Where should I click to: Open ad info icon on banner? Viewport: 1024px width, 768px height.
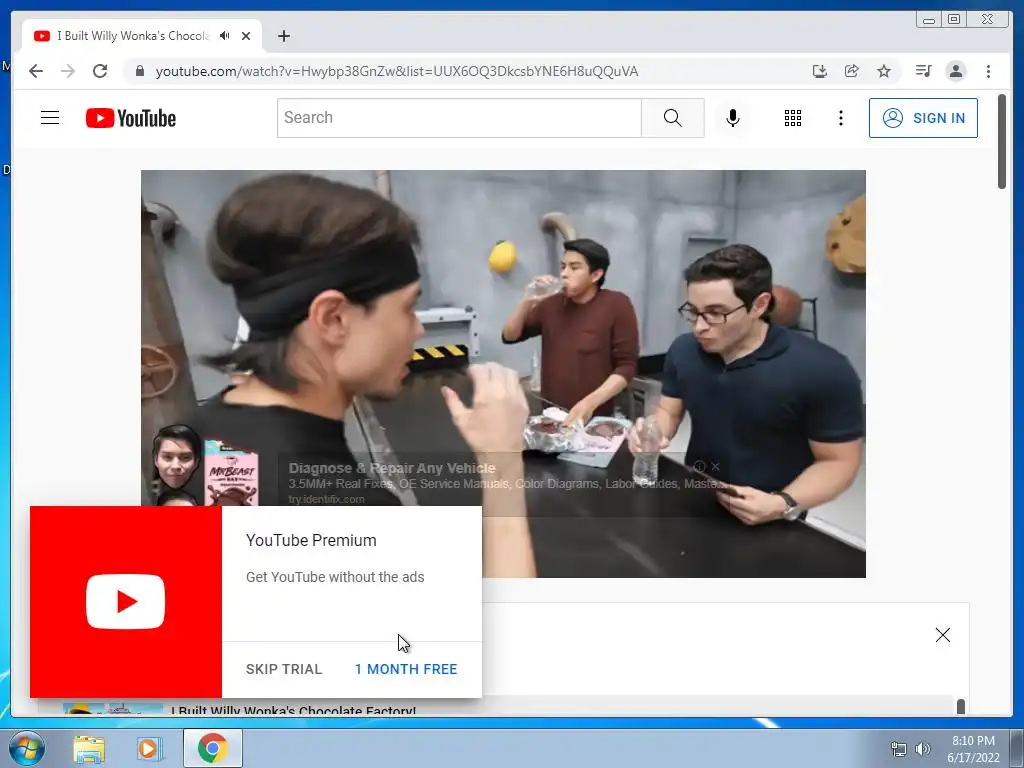coord(699,466)
